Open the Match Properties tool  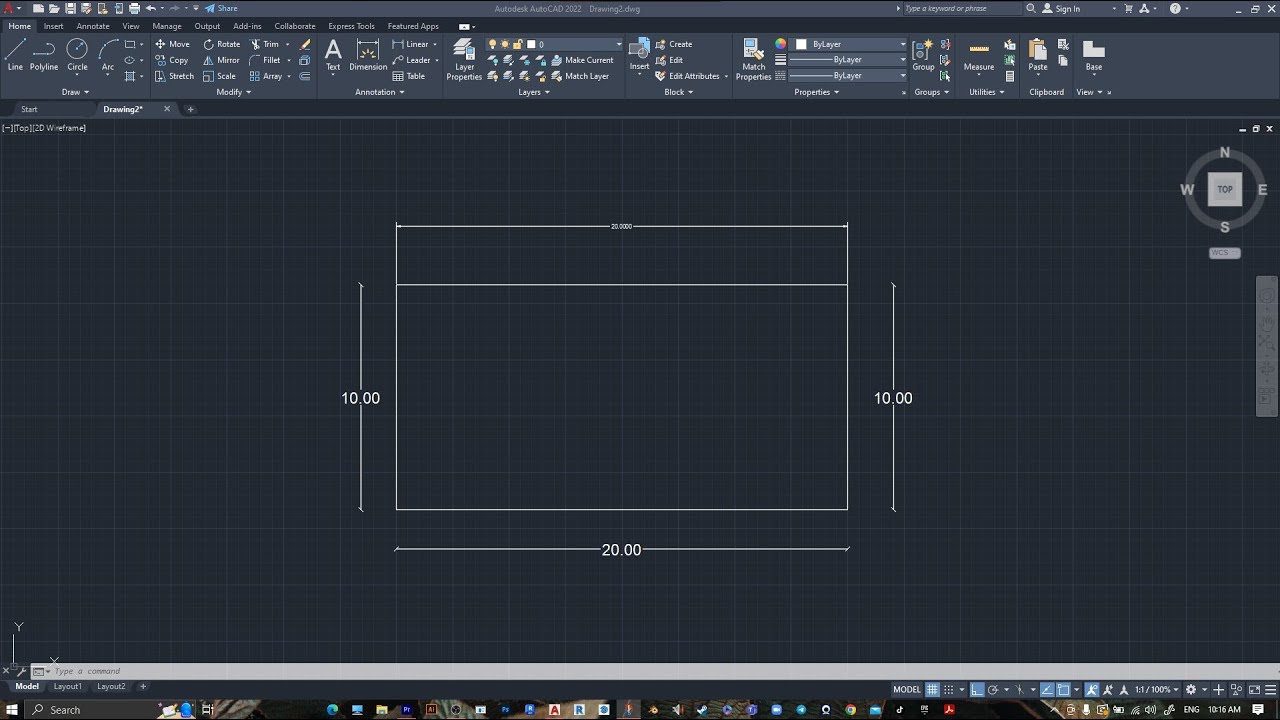pos(753,60)
